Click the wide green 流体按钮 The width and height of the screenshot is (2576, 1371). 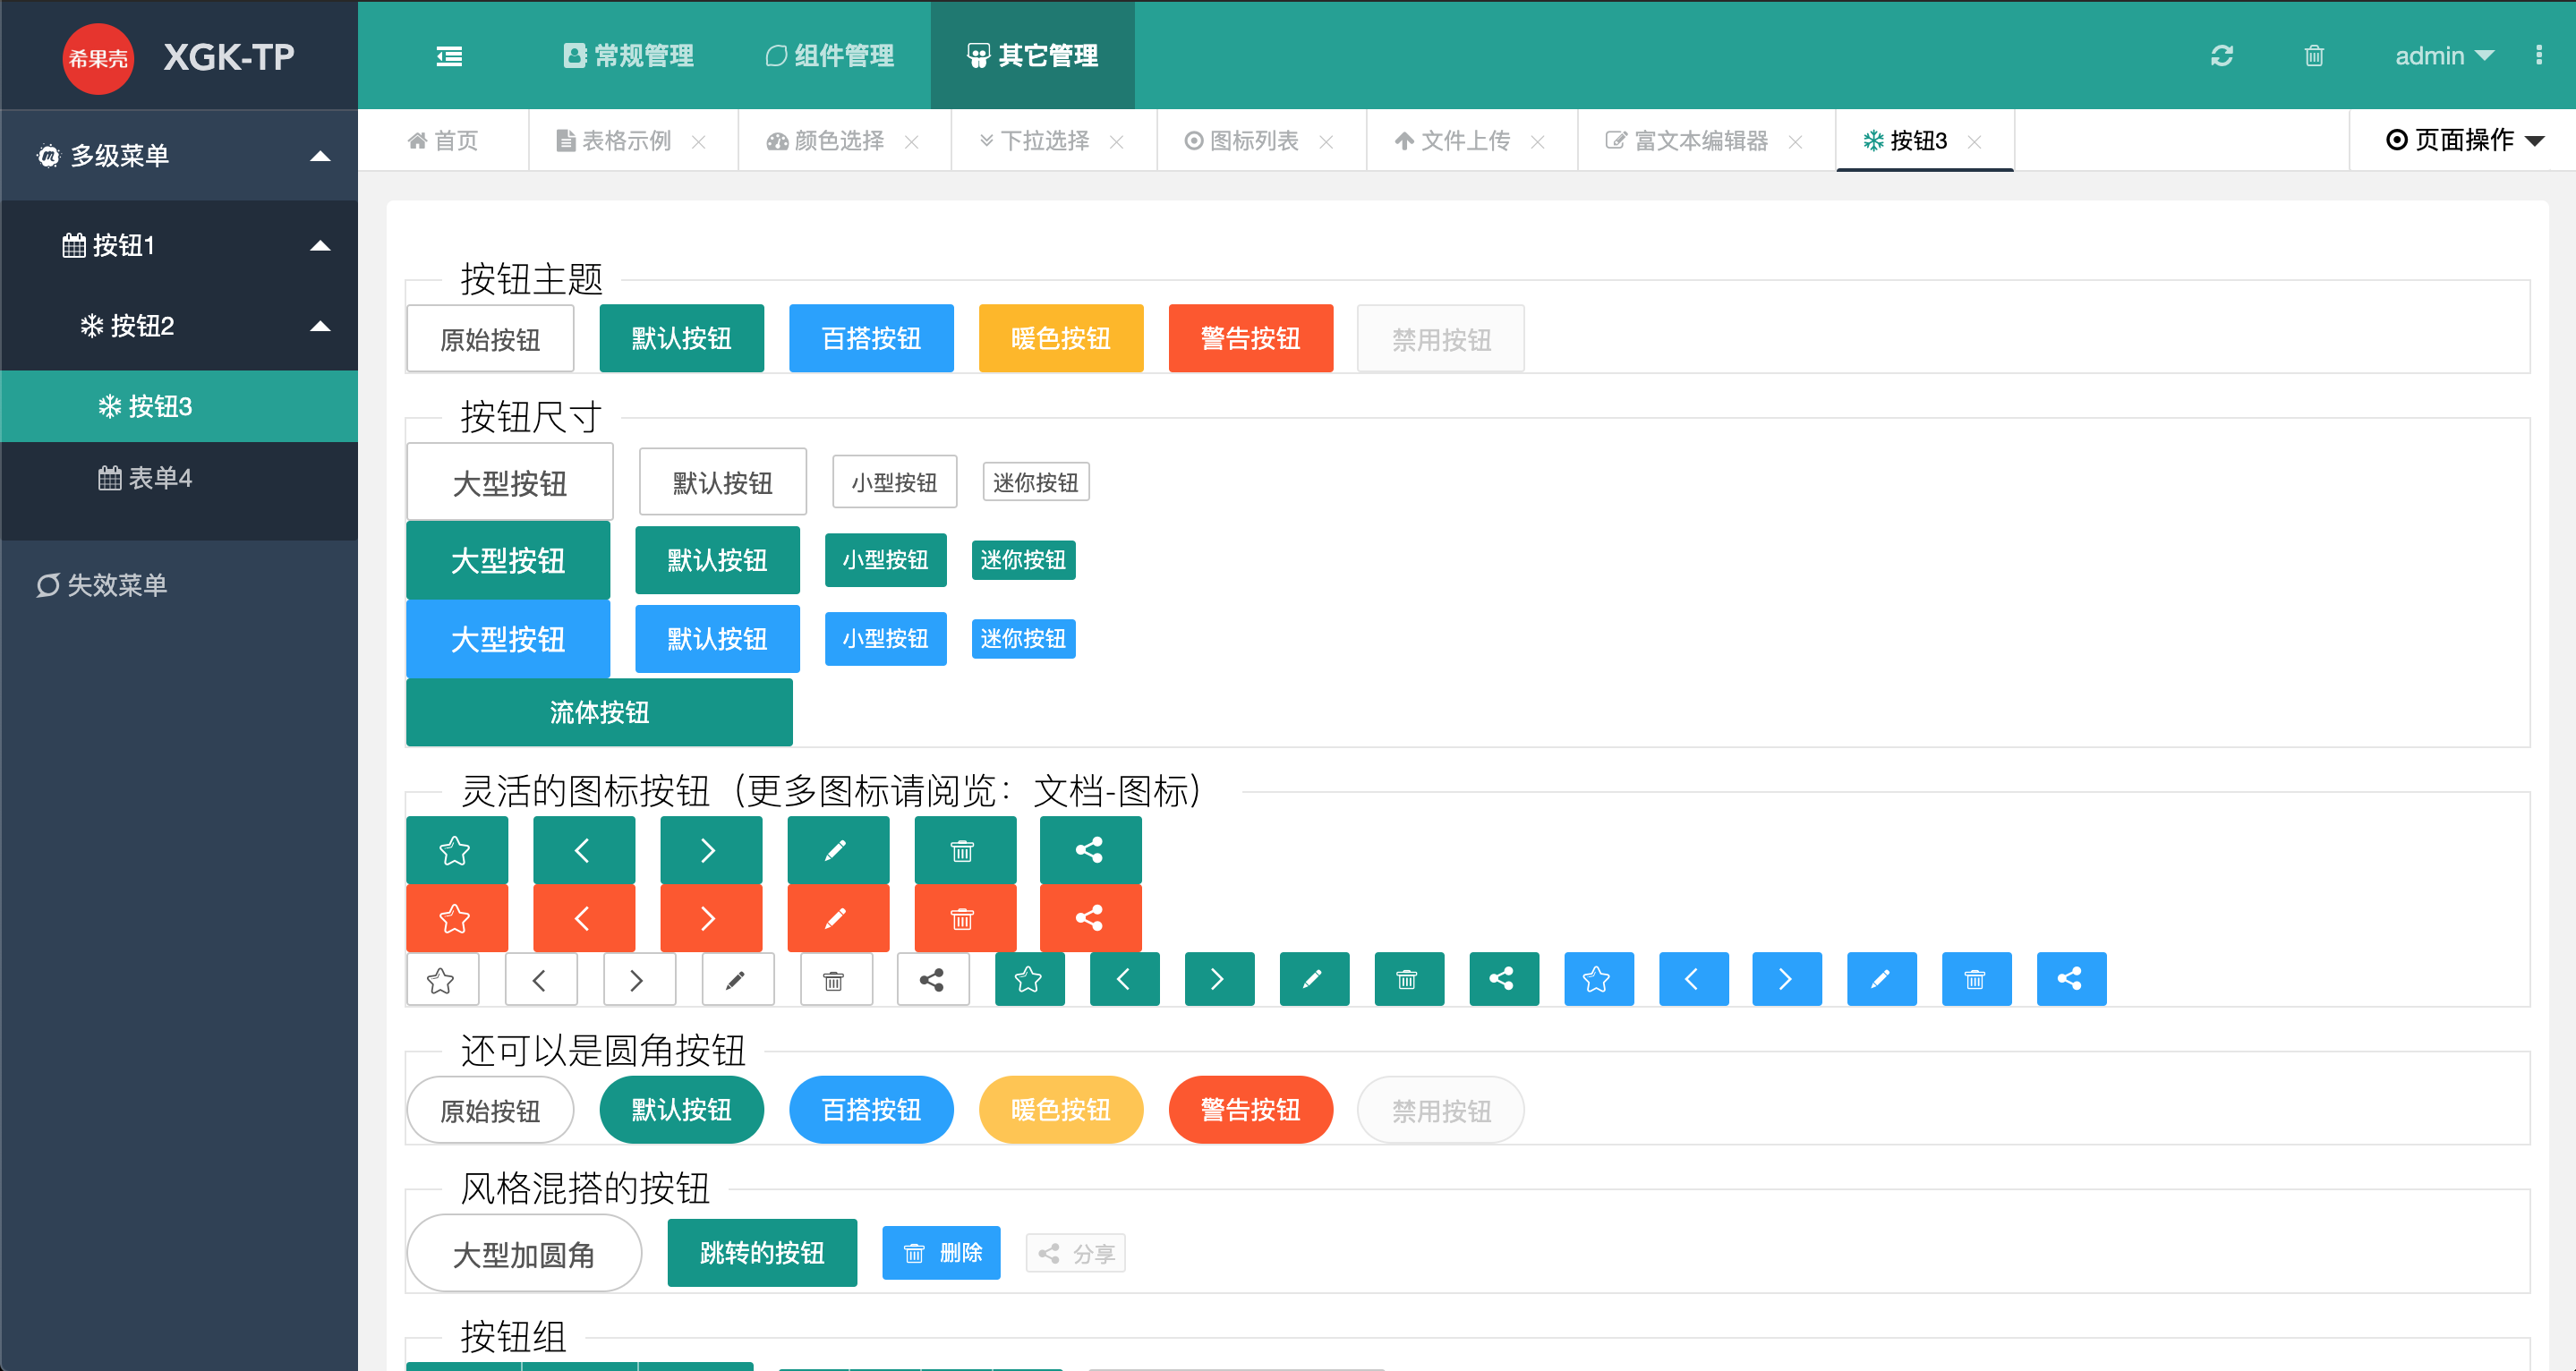pos(599,712)
